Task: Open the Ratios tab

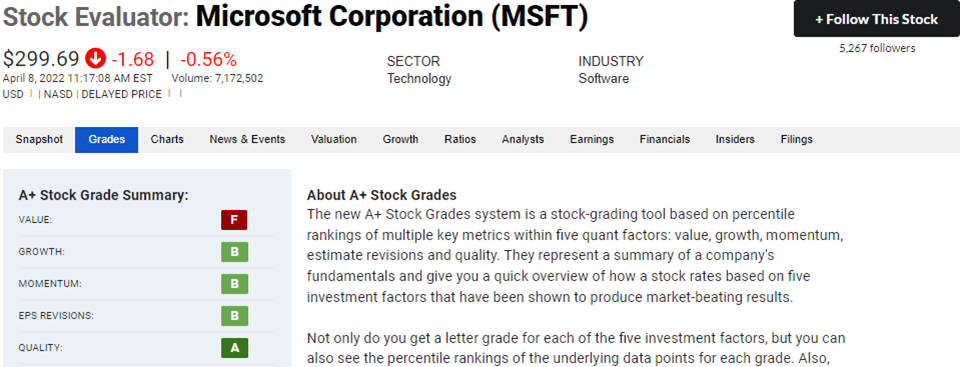Action: click(460, 140)
